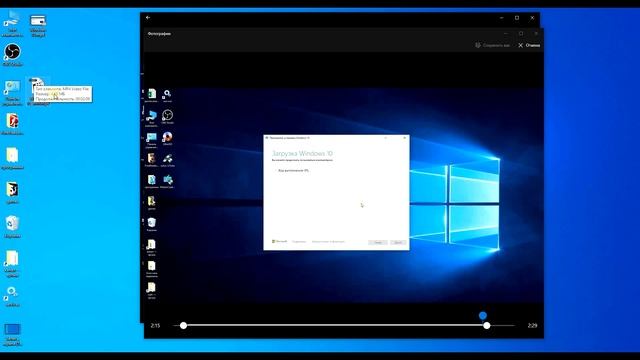Screen dimensions: 640x360
Task: Select the Recycle Bin desktop icon
Action: tap(12, 227)
